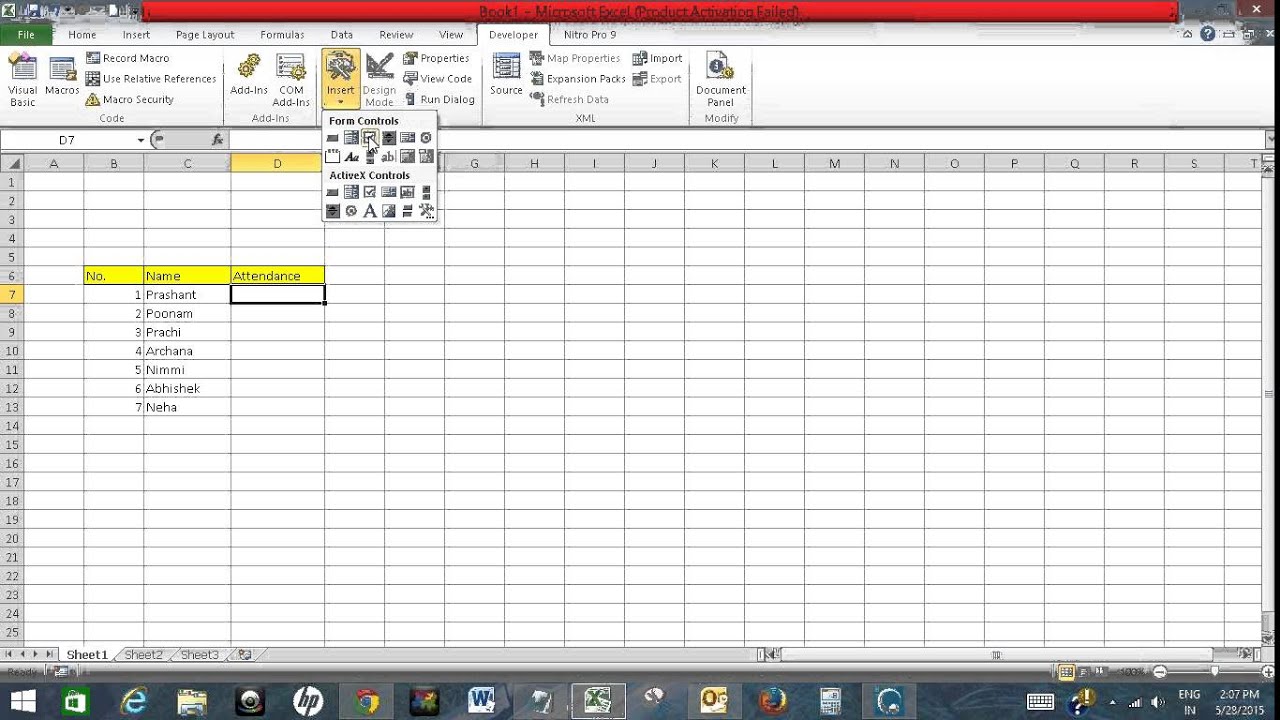1280x720 pixels.
Task: Switch to the Formulas tab
Action: click(282, 35)
